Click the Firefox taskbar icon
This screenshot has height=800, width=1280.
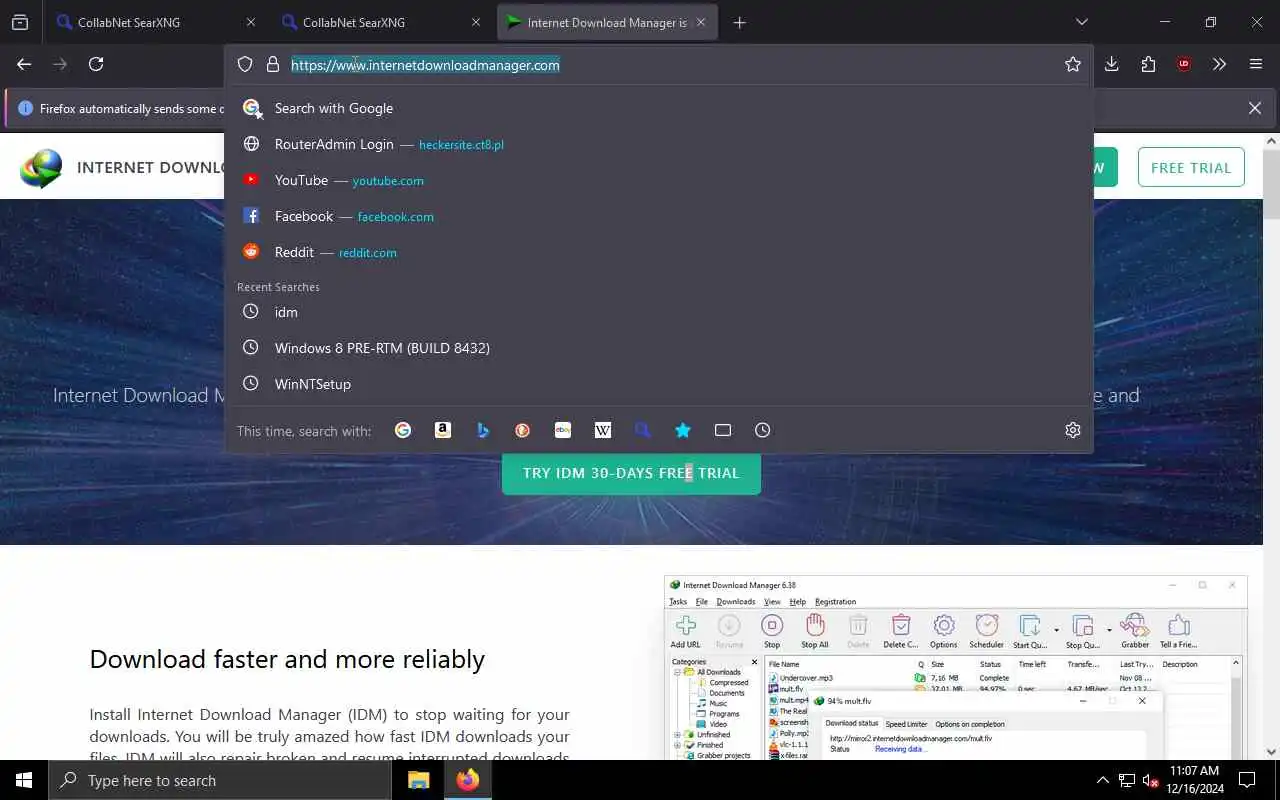(467, 780)
